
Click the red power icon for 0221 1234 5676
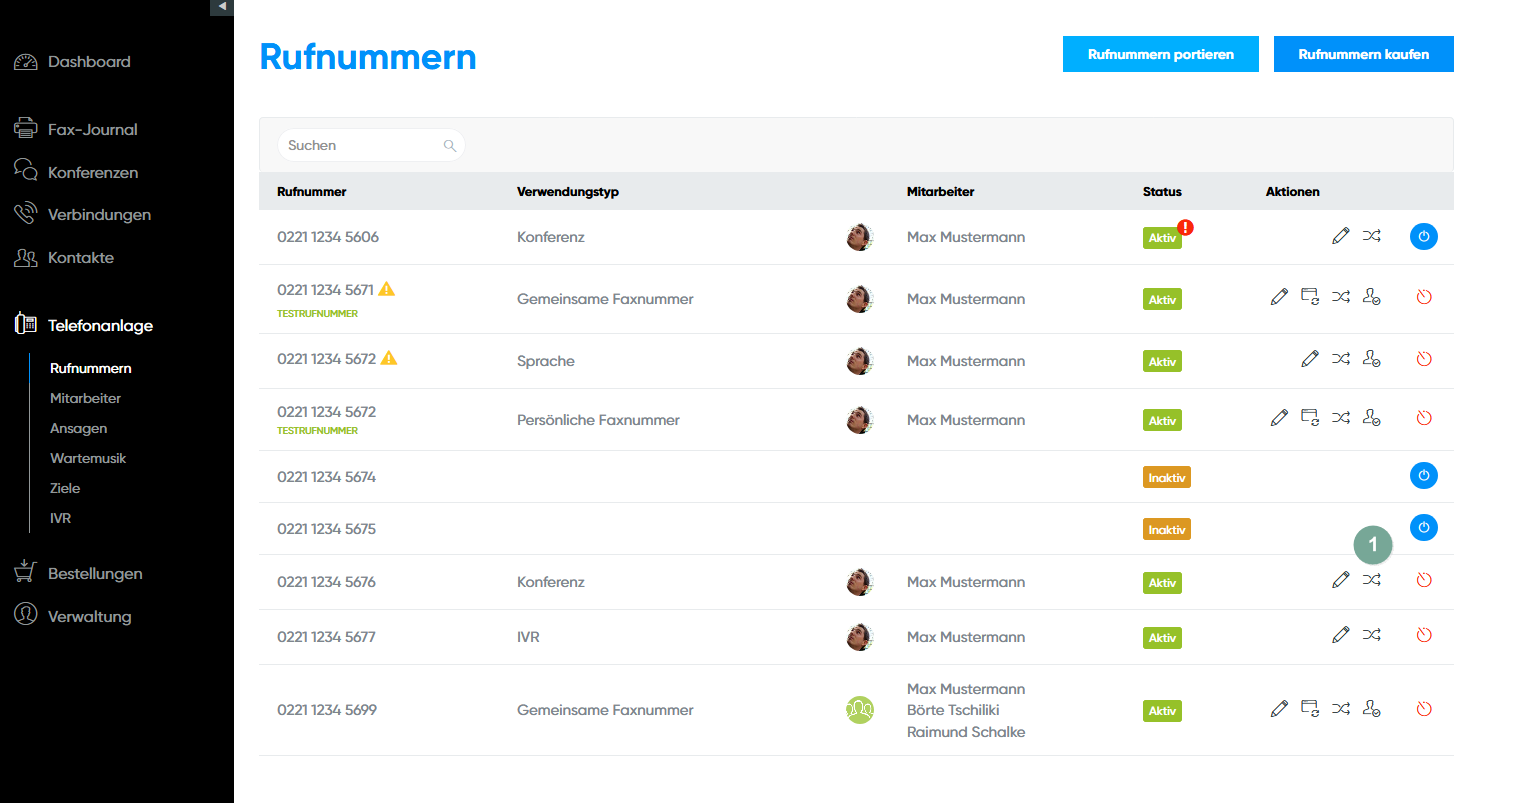click(1424, 580)
